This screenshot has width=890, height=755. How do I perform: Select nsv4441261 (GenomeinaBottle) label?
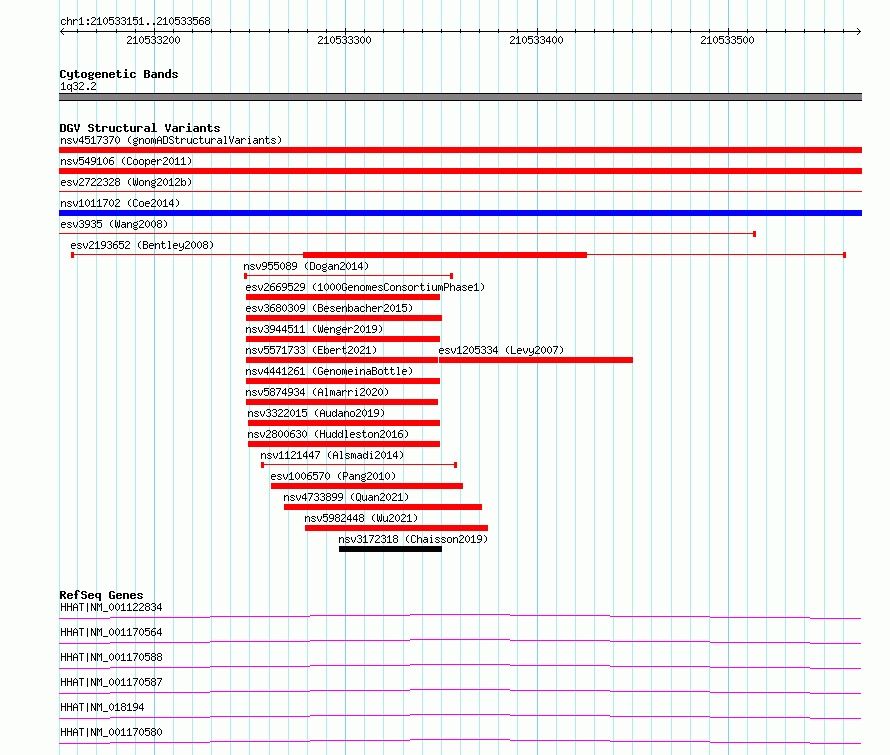click(329, 371)
